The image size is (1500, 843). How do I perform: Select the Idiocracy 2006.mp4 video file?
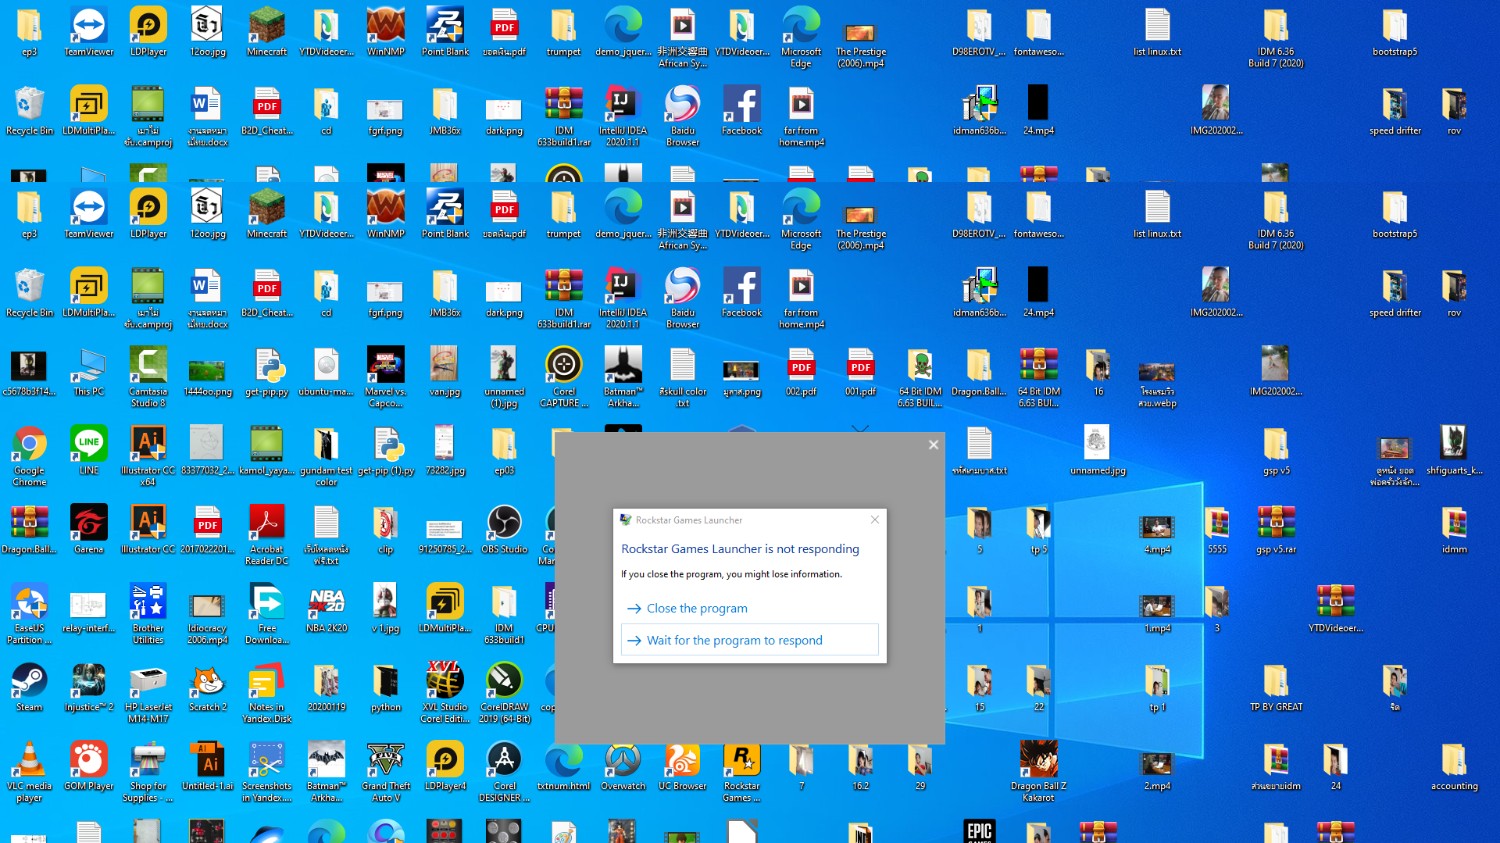point(208,615)
